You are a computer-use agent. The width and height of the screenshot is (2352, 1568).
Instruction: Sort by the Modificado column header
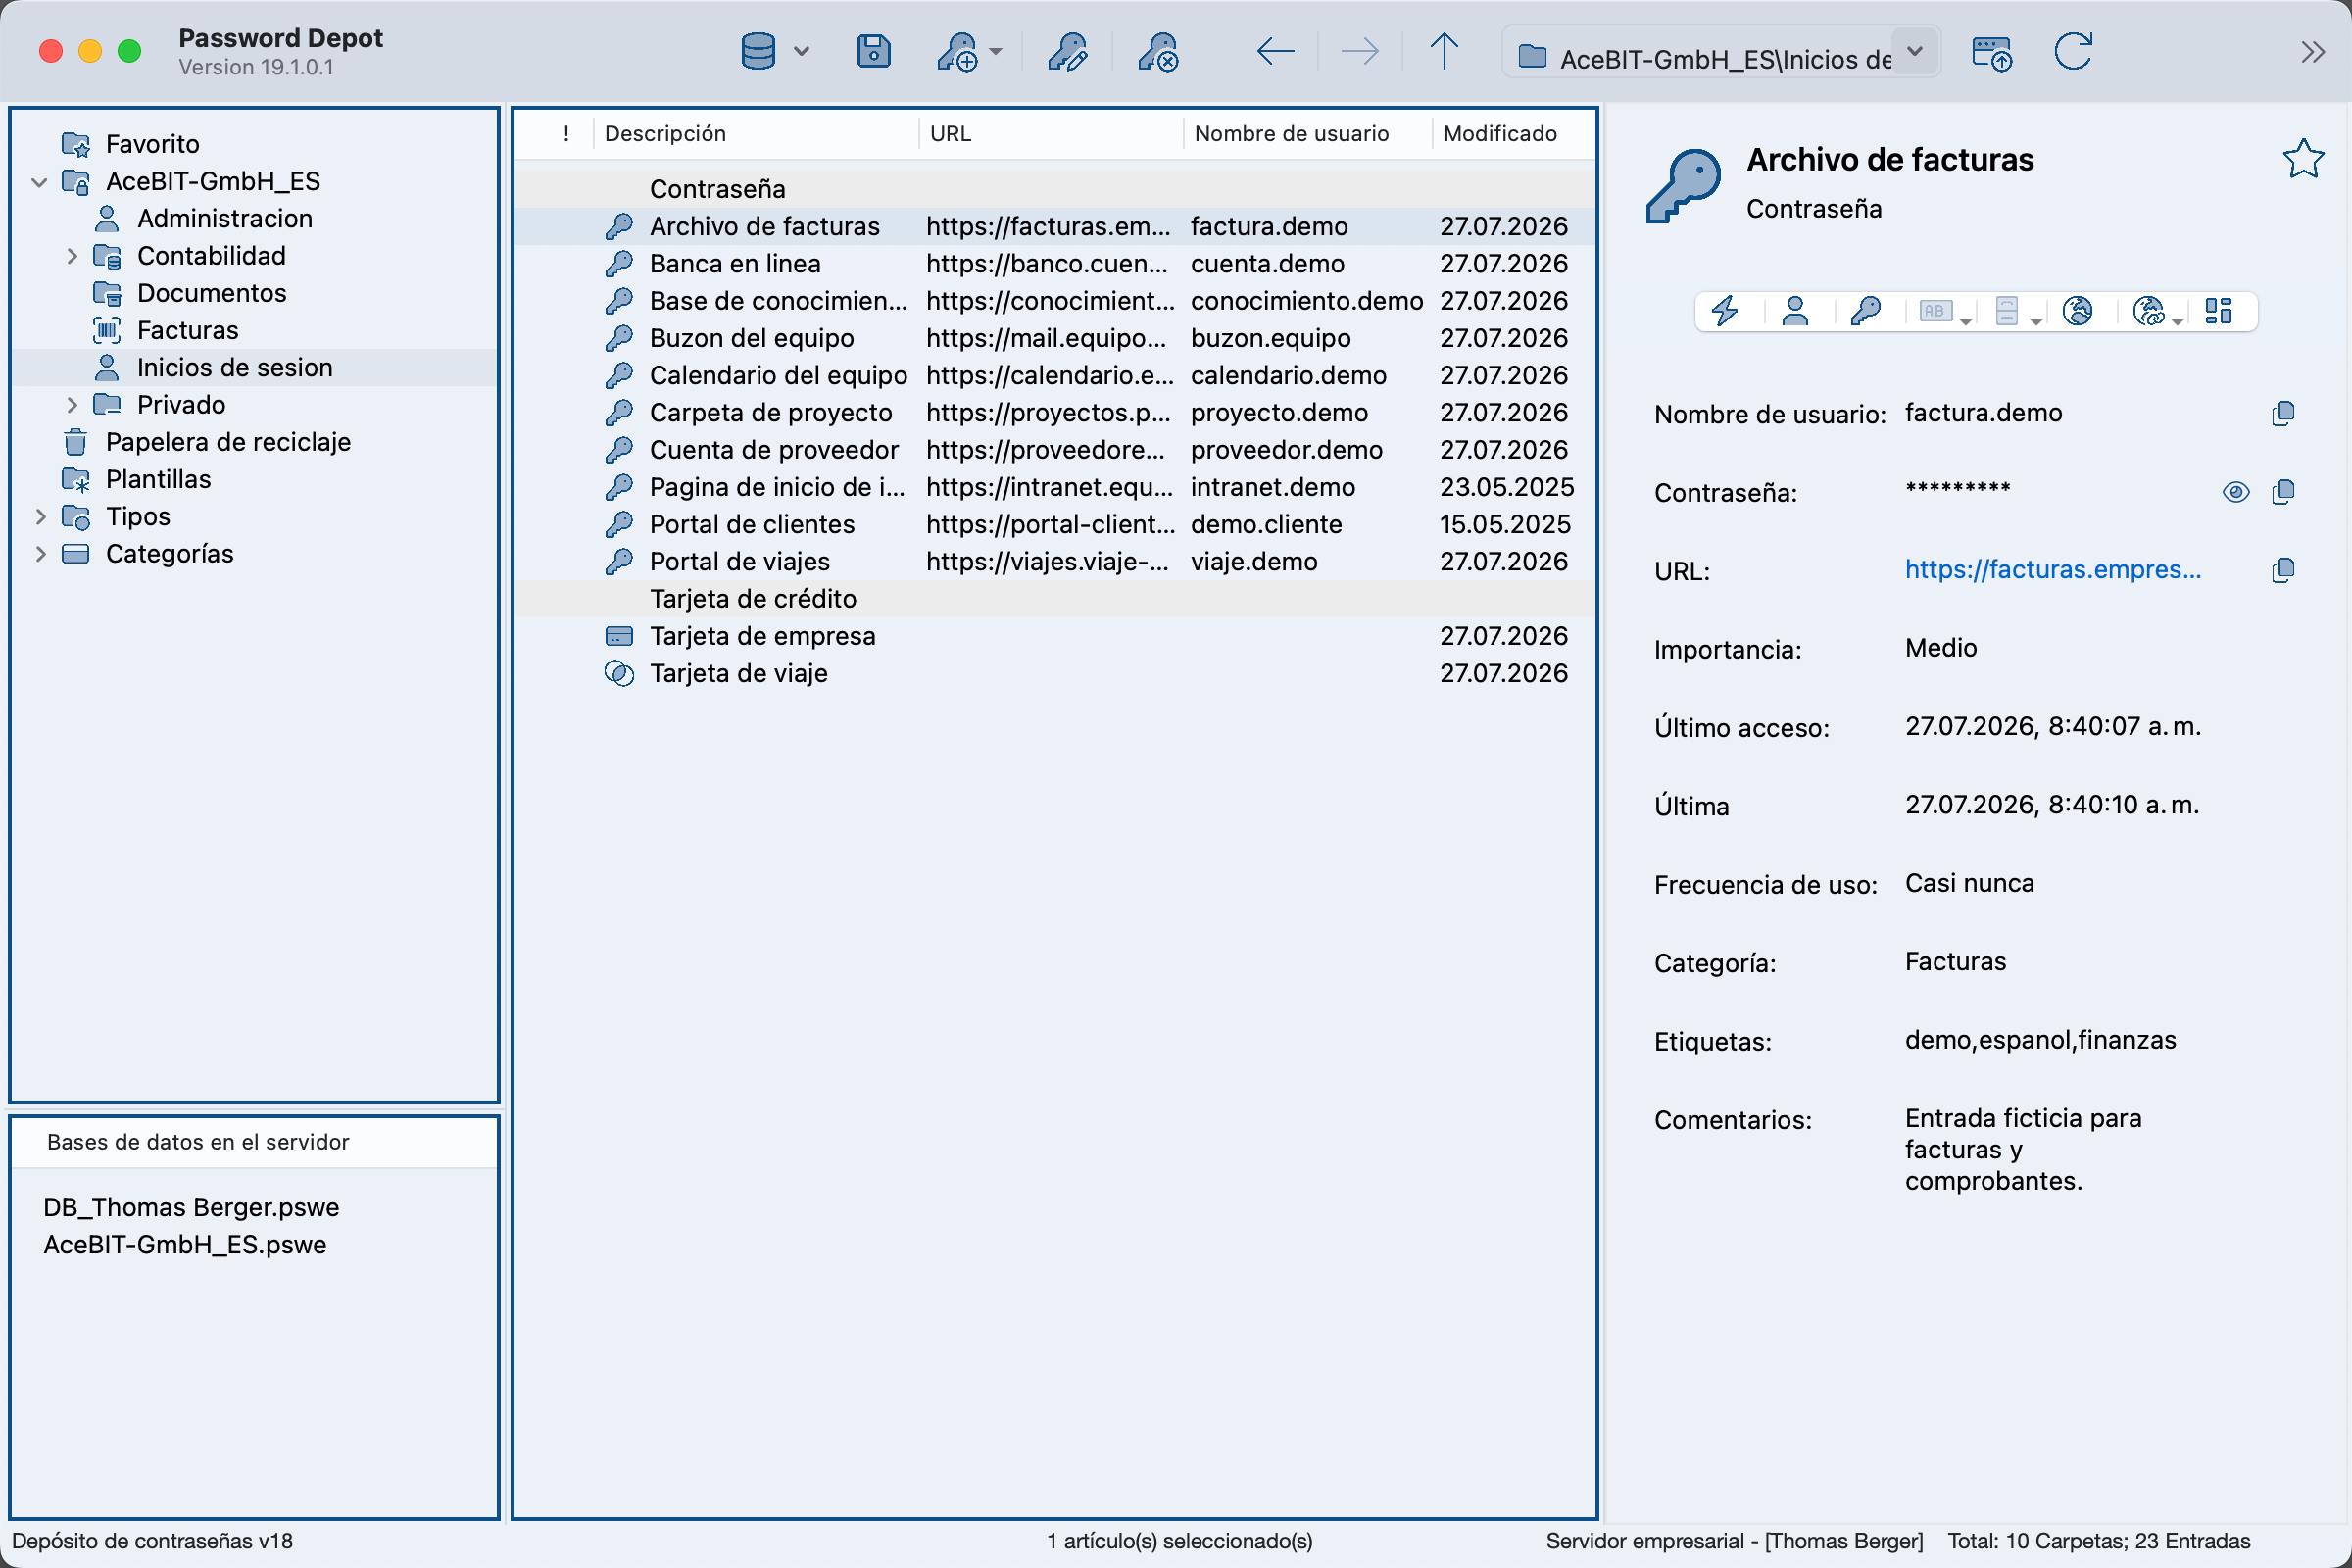[x=1512, y=133]
